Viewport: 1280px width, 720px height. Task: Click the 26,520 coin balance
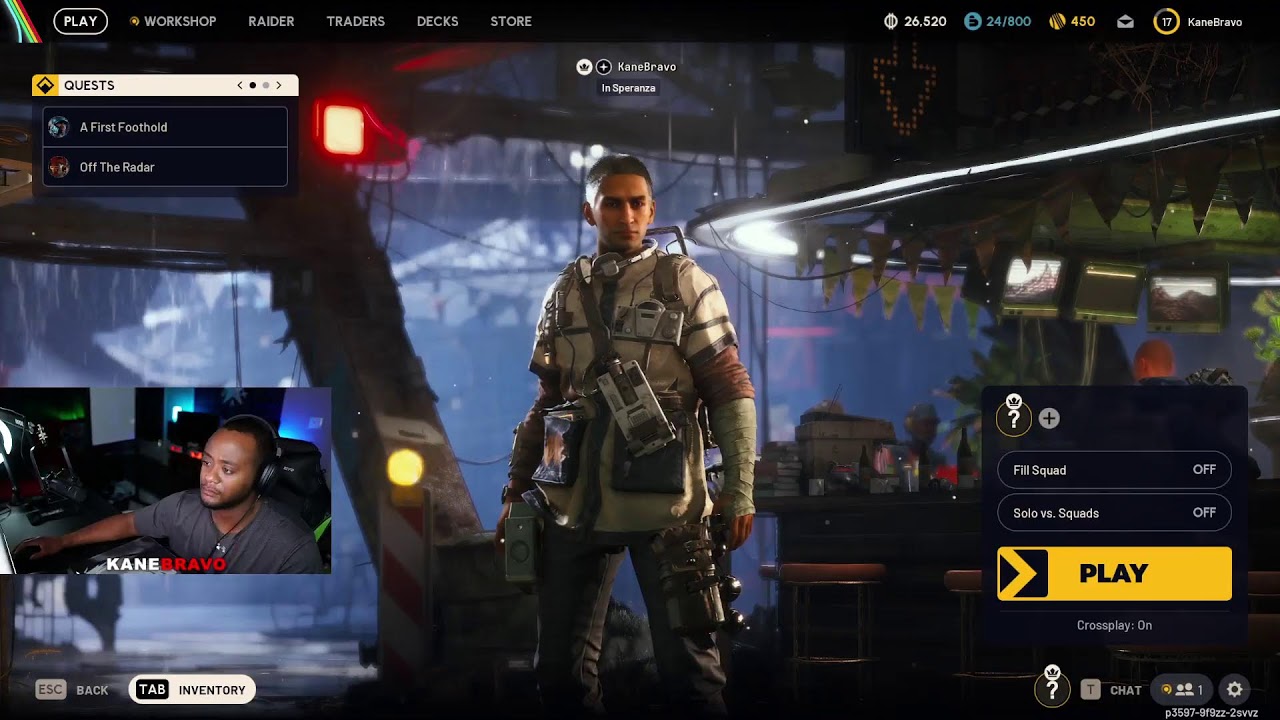[x=925, y=21]
